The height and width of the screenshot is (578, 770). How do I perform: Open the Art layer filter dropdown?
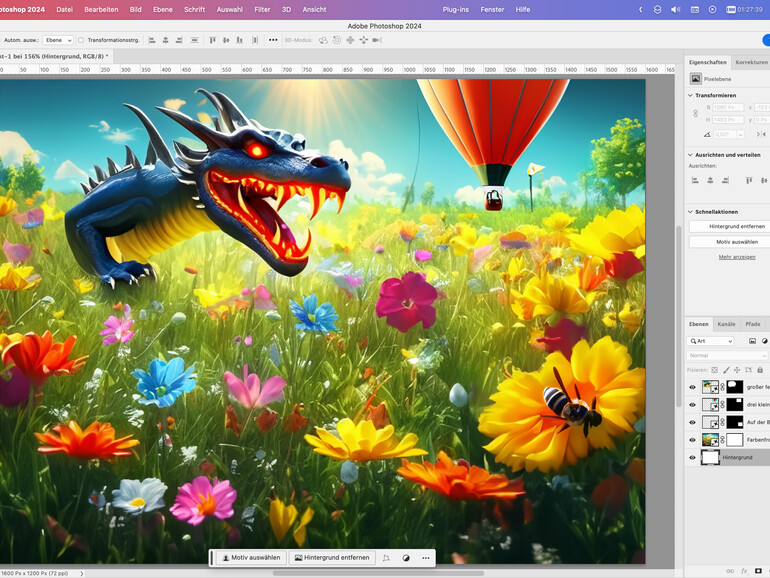[711, 341]
